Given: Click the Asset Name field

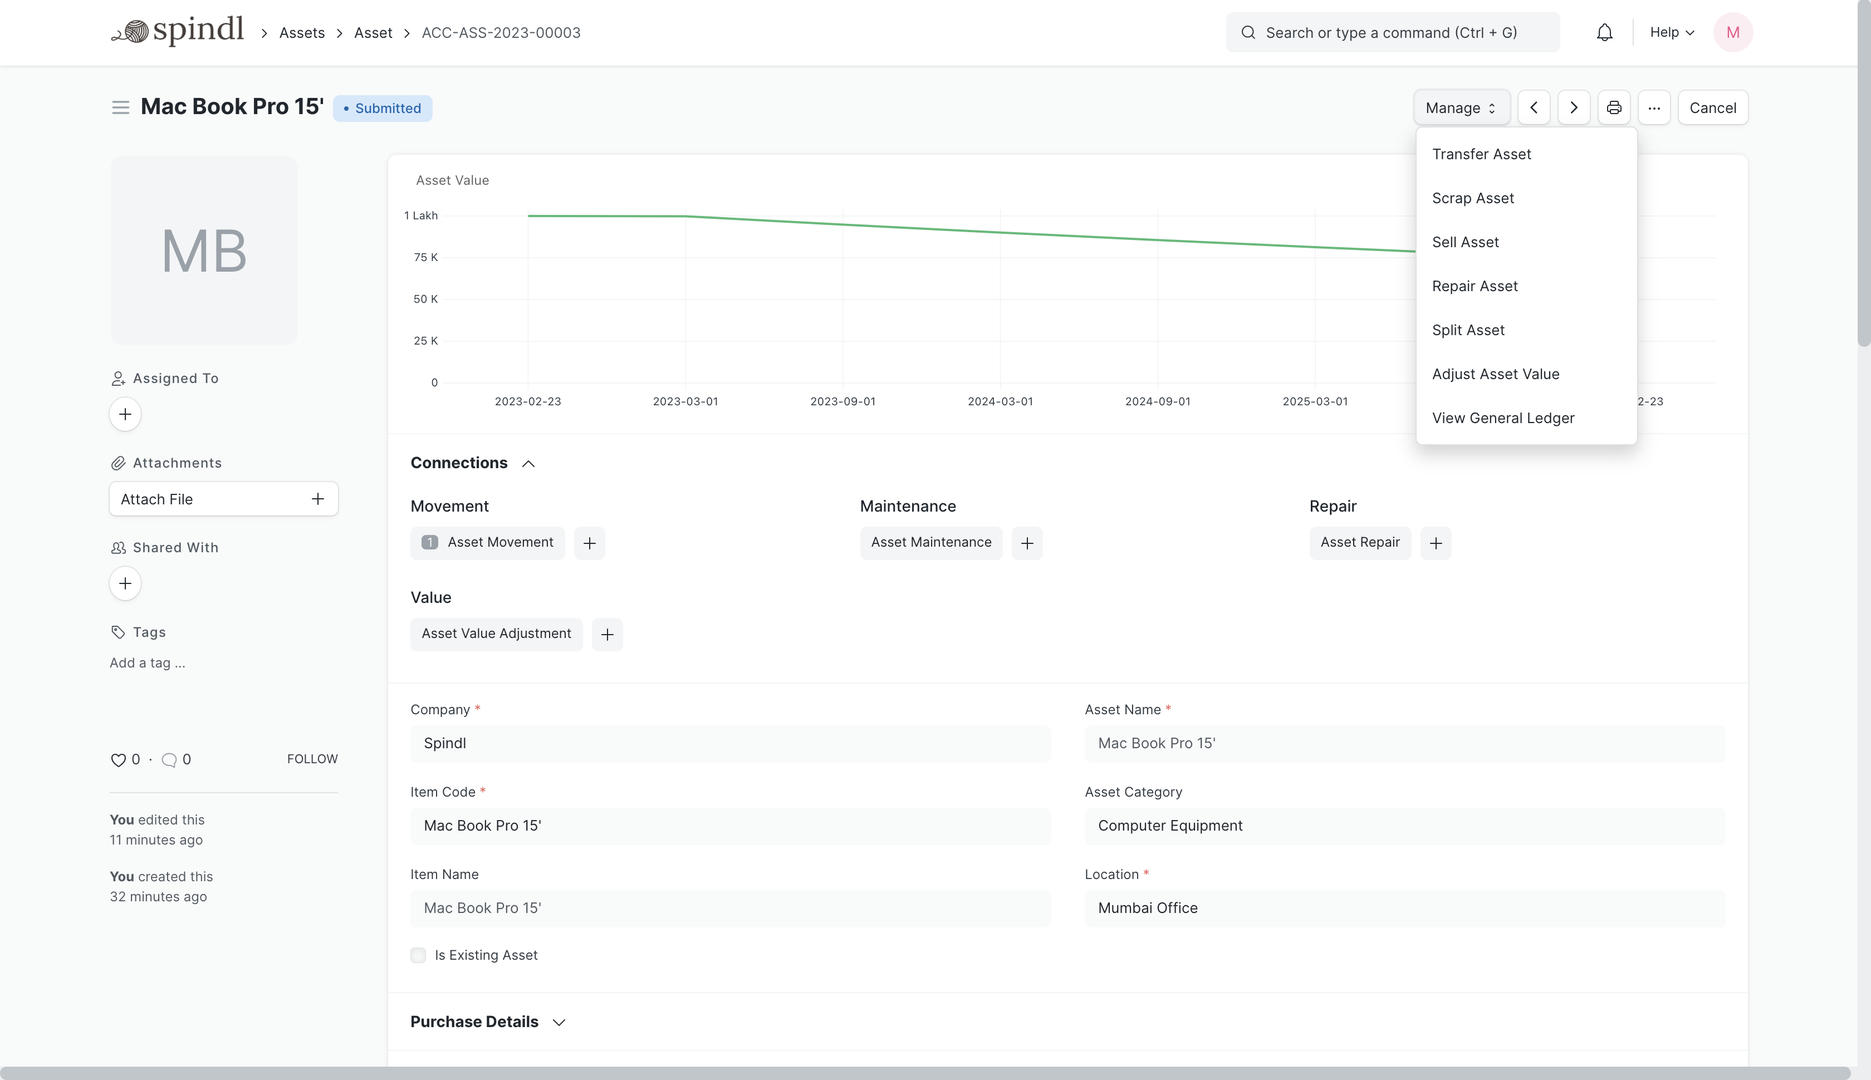Looking at the screenshot, I should click(x=1404, y=744).
